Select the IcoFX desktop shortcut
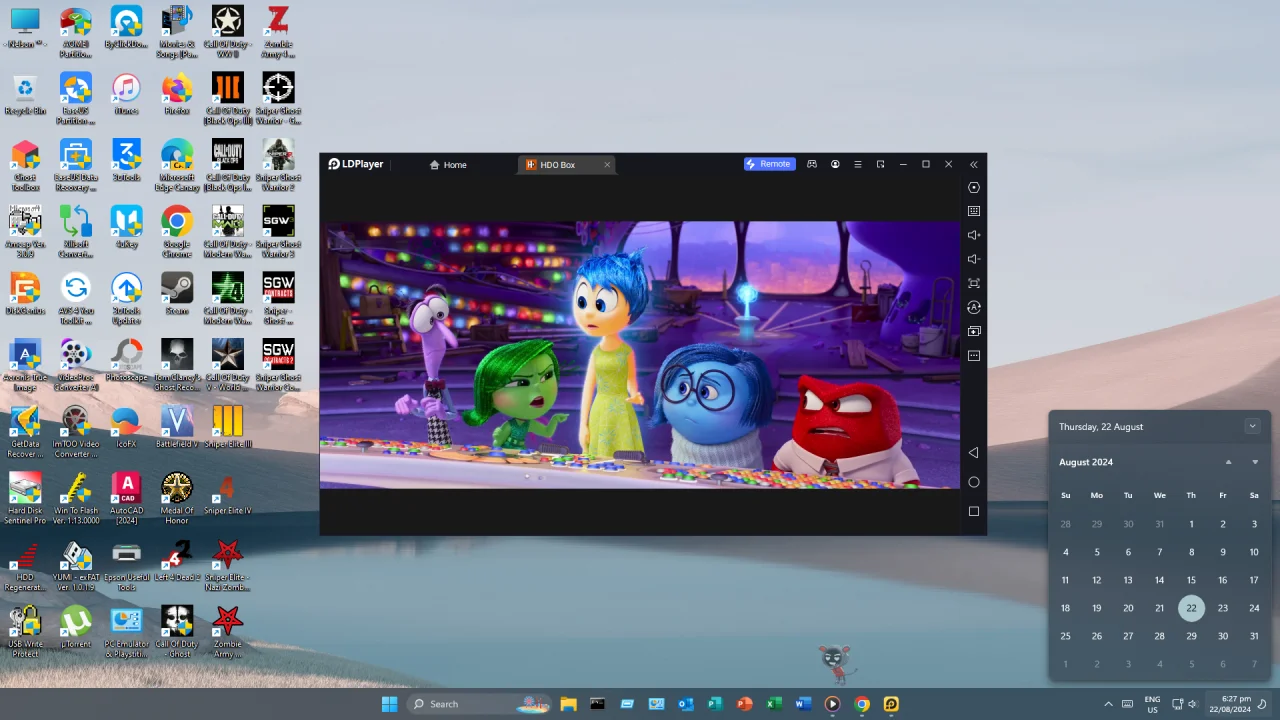 (x=126, y=428)
